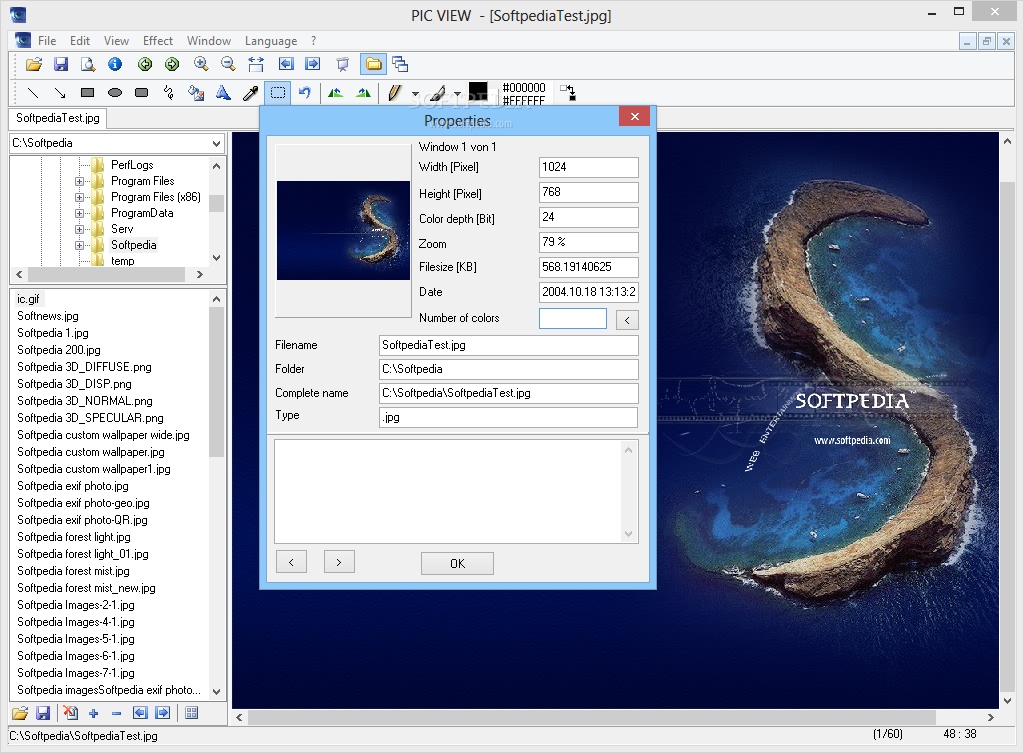1024x753 pixels.
Task: Click the fit-to-width icon
Action: point(256,64)
